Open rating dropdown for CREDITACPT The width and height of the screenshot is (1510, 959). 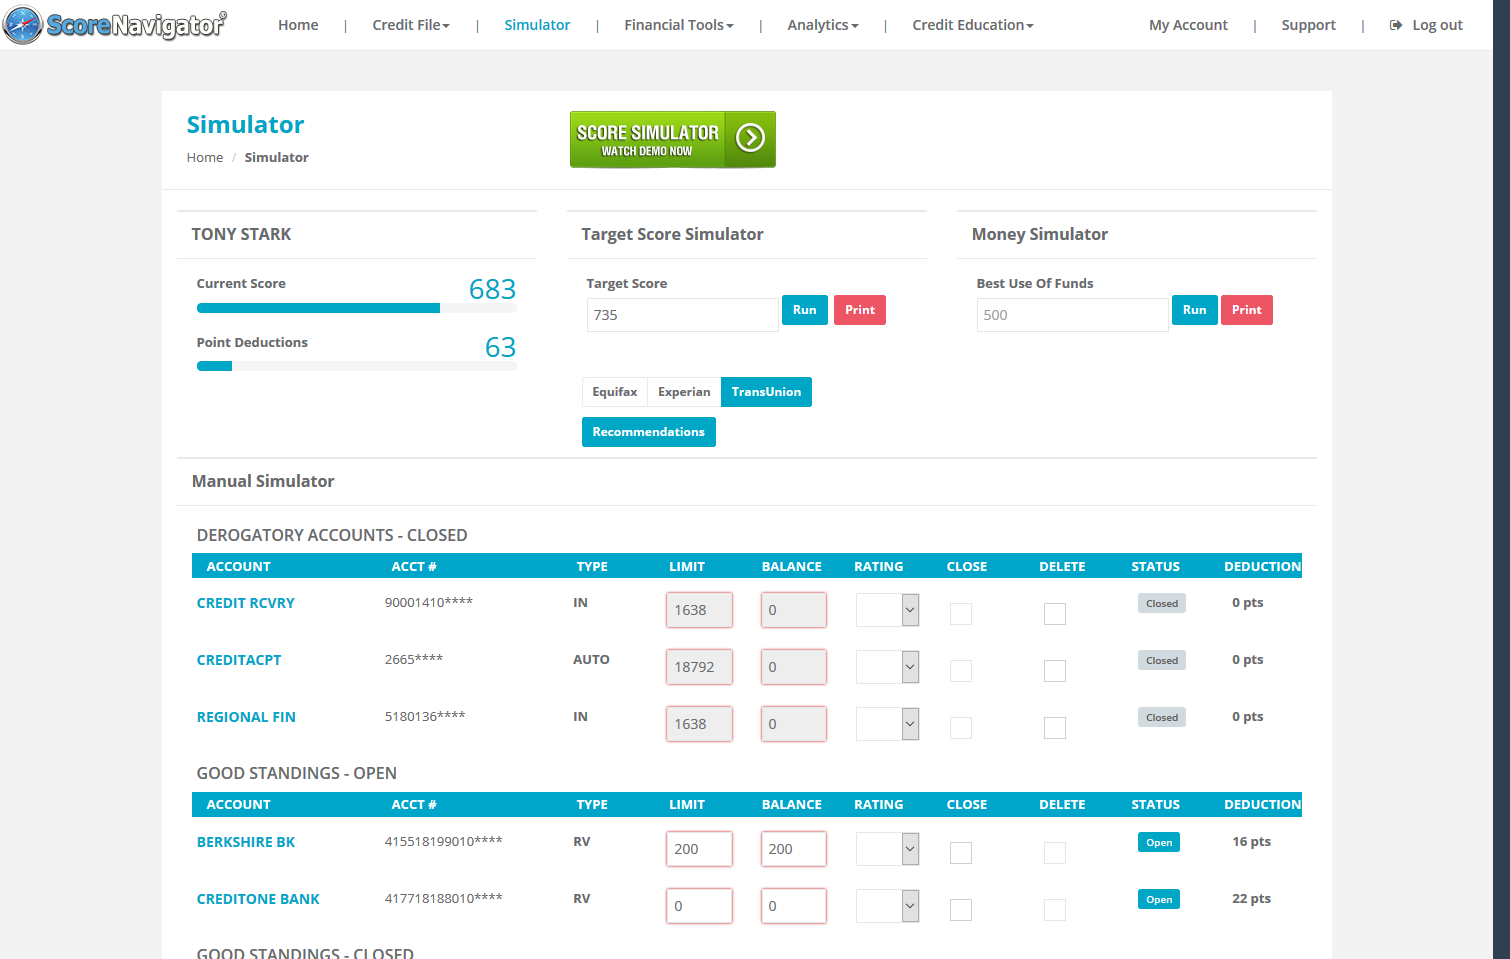(x=887, y=667)
